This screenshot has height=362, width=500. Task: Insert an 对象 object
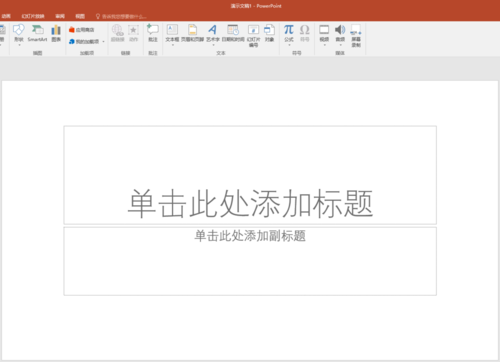click(x=269, y=33)
